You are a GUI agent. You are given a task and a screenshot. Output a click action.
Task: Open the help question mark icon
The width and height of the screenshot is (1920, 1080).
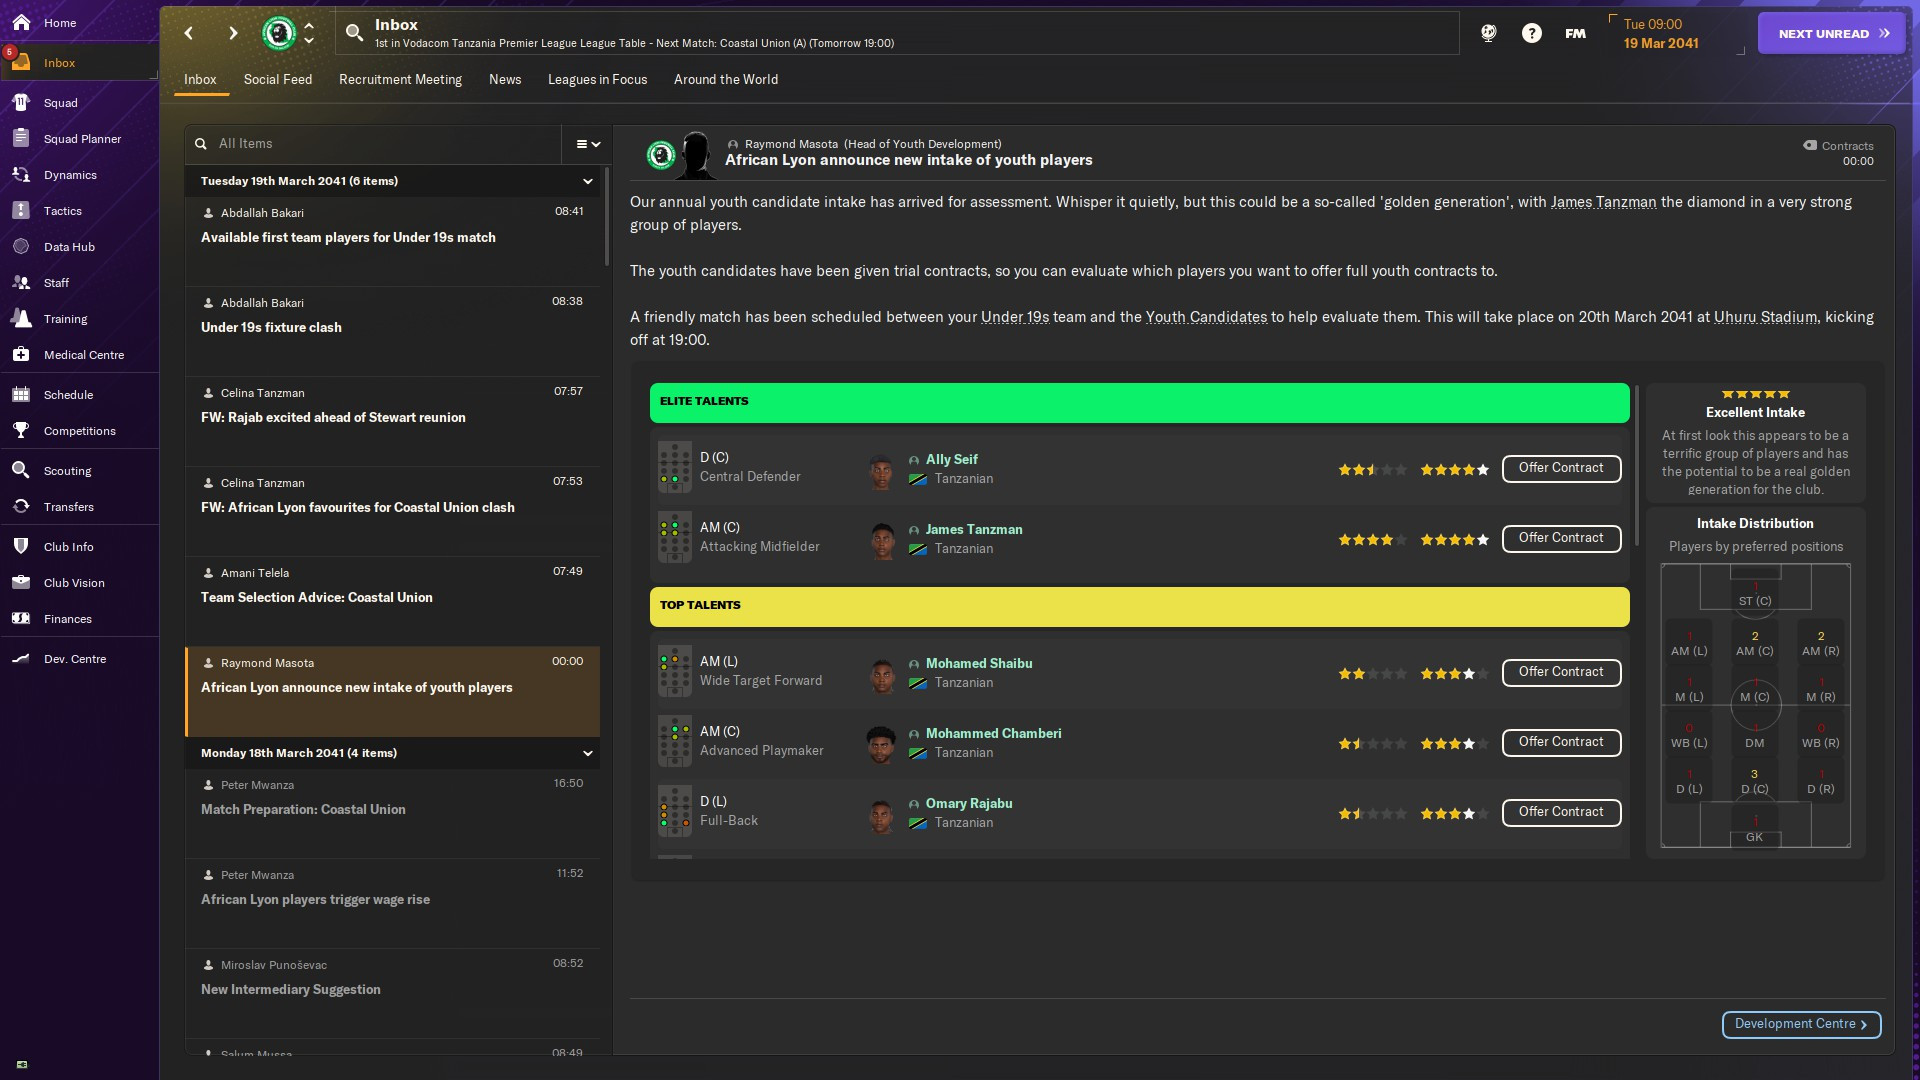[x=1531, y=33]
